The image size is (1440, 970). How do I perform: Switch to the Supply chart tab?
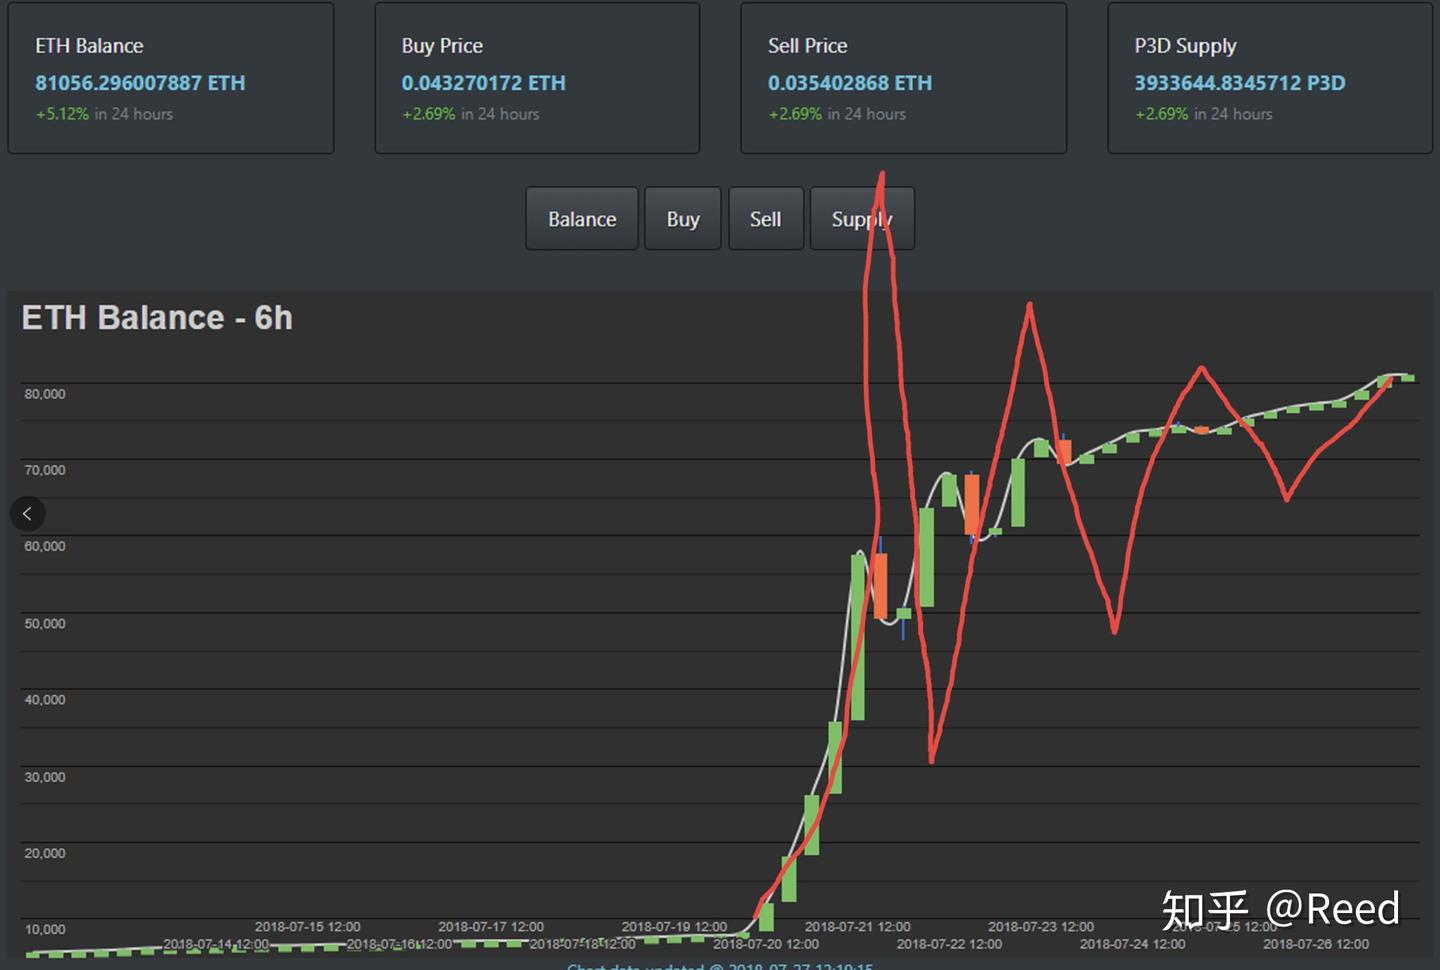pyautogui.click(x=862, y=219)
